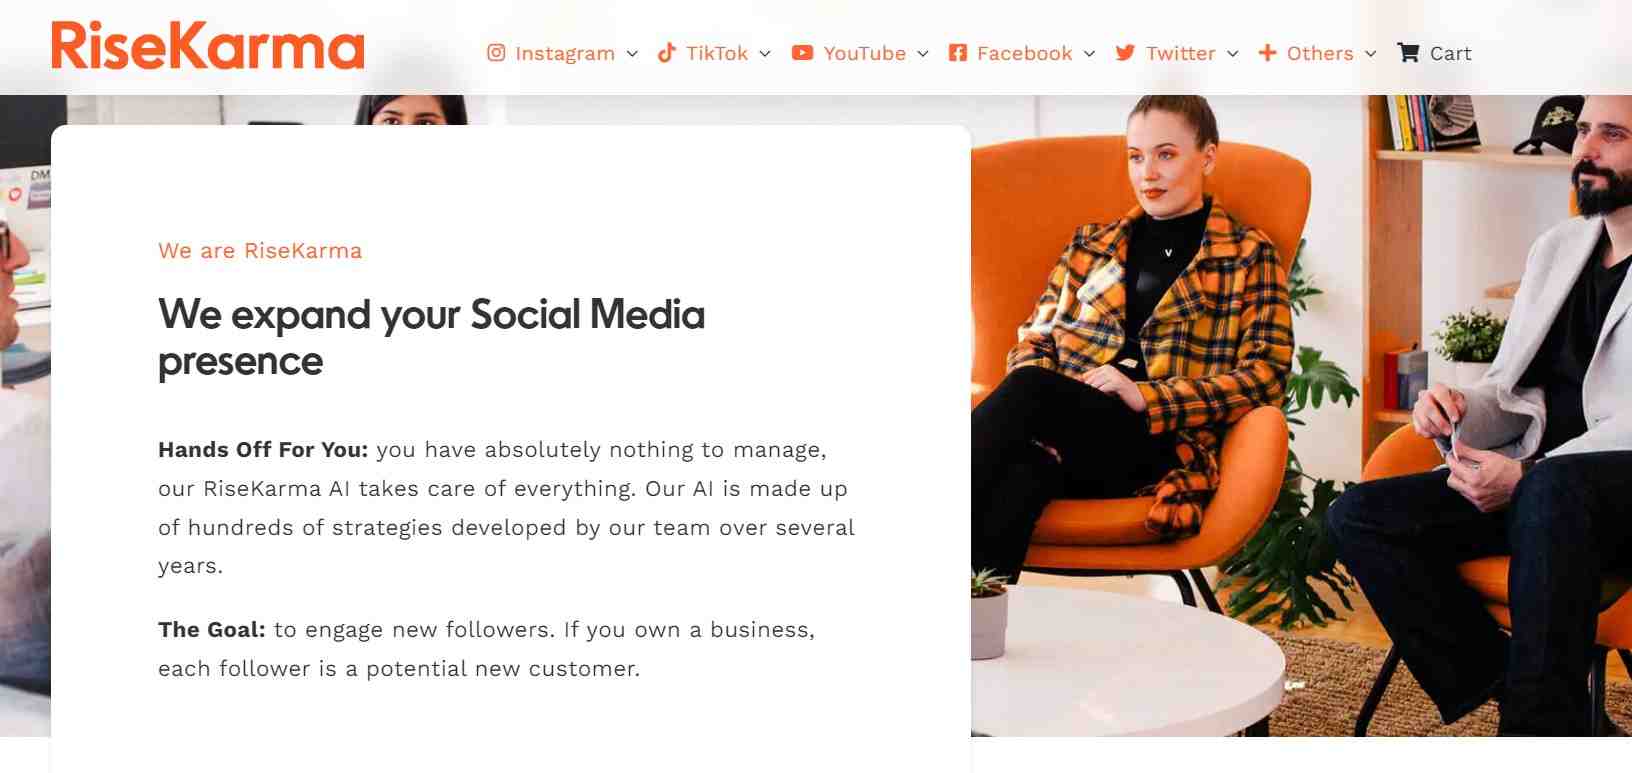Image resolution: width=1632 pixels, height=773 pixels.
Task: Select the Instagram menu item
Action: [x=564, y=53]
